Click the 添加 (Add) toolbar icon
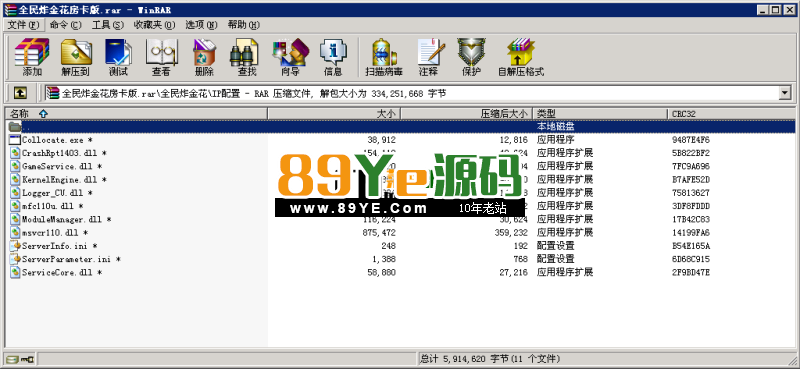The width and height of the screenshot is (800, 369). (32, 57)
